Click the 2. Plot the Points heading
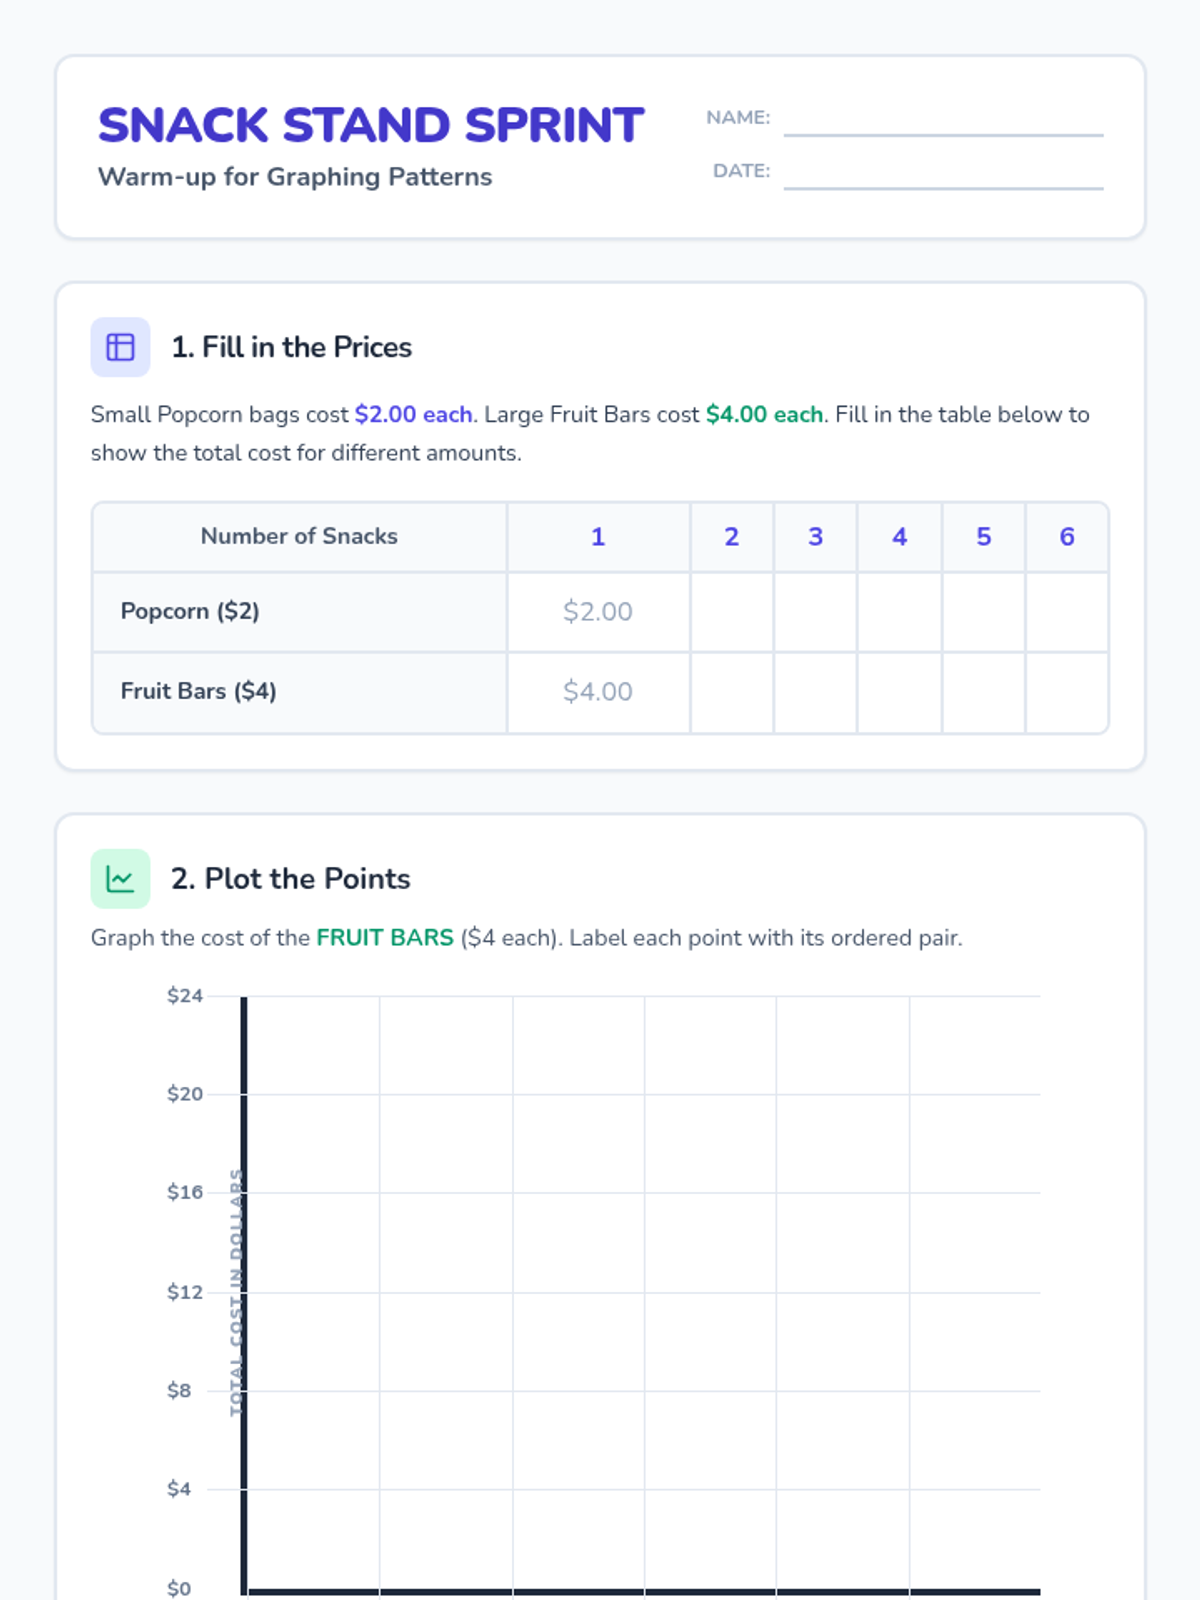Screen dimensions: 1200x1600 point(291,879)
